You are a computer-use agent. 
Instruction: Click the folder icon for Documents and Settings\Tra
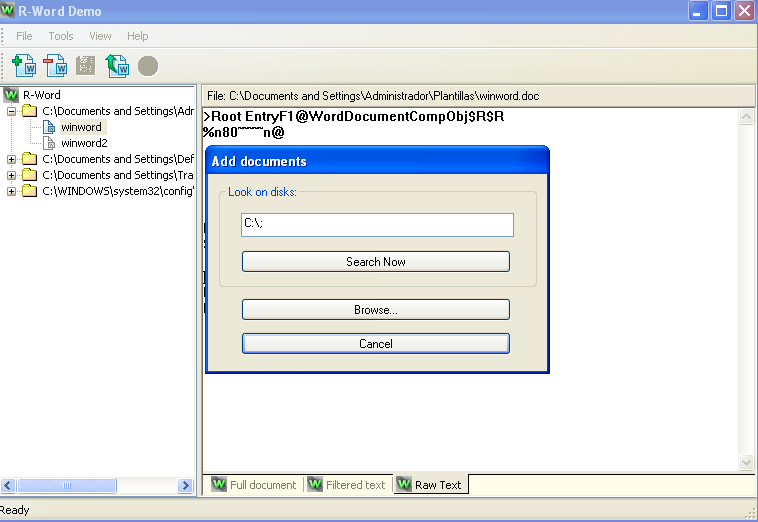point(29,175)
